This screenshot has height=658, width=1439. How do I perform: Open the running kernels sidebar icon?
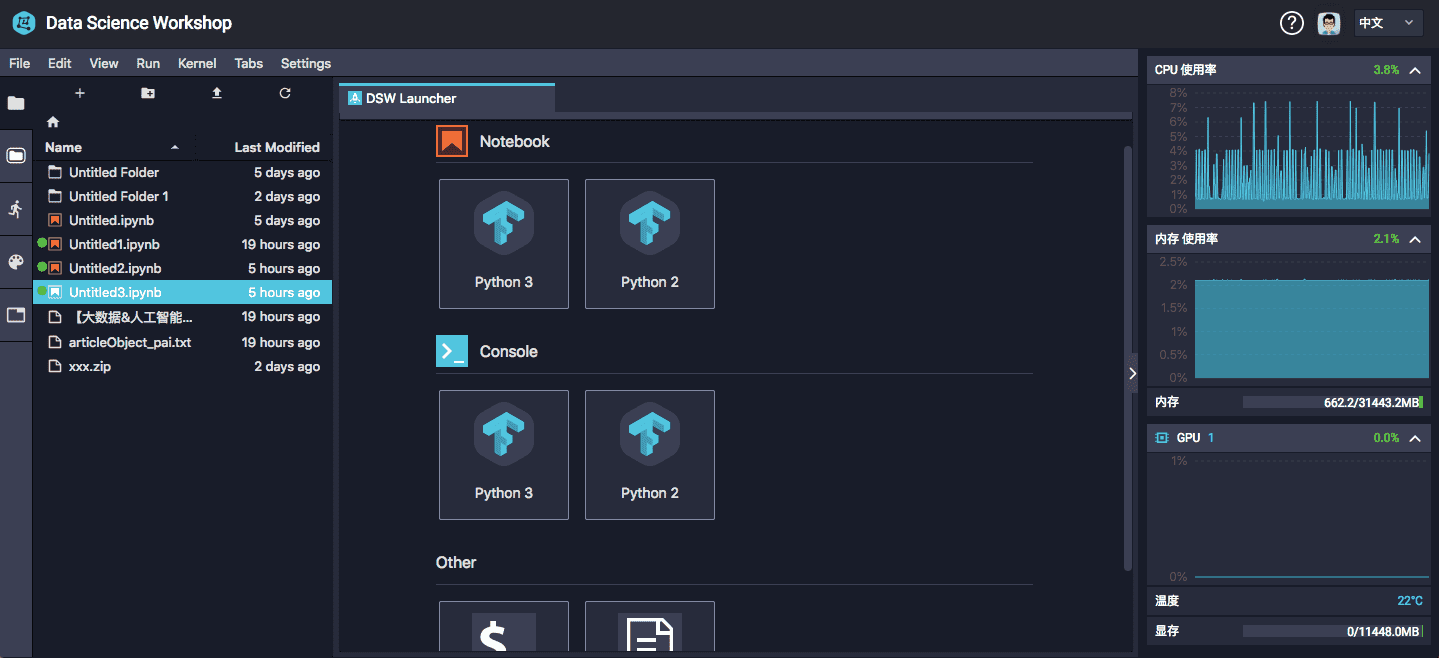click(x=16, y=208)
